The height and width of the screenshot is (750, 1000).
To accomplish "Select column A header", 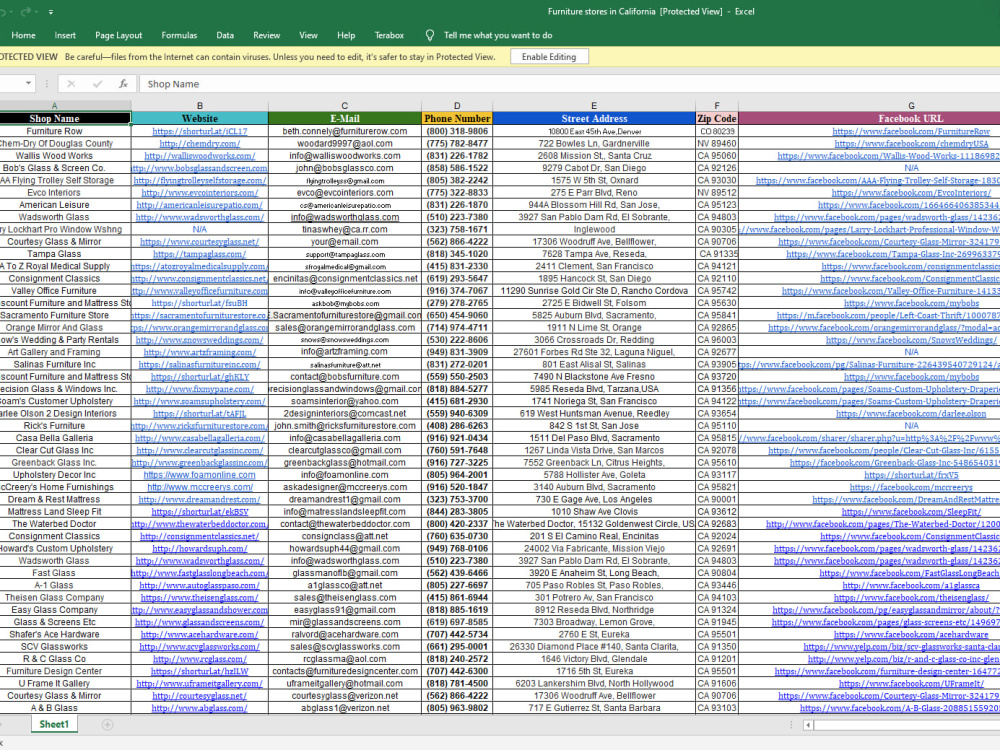I will [54, 106].
